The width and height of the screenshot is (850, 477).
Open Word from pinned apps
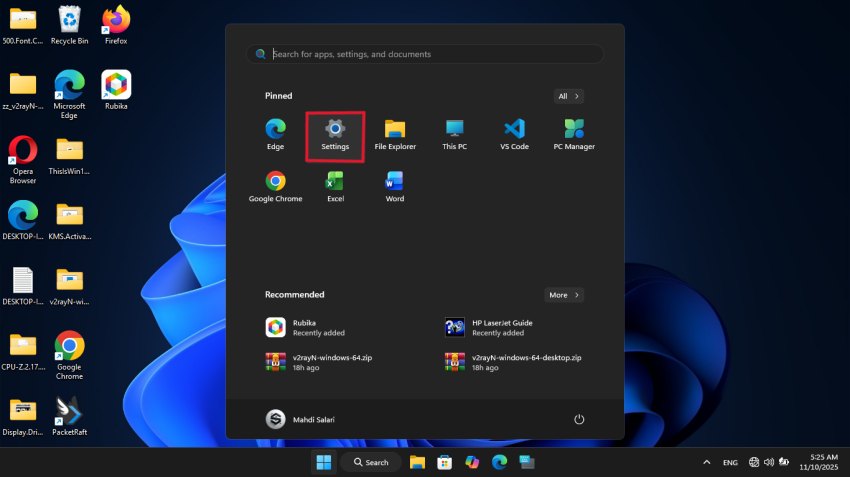[x=395, y=186]
